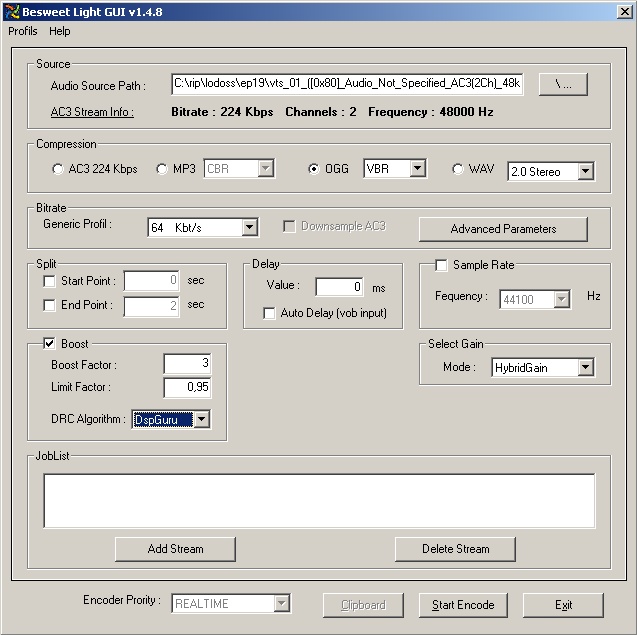
Task: Click the Audio Source Path field
Action: [347, 84]
